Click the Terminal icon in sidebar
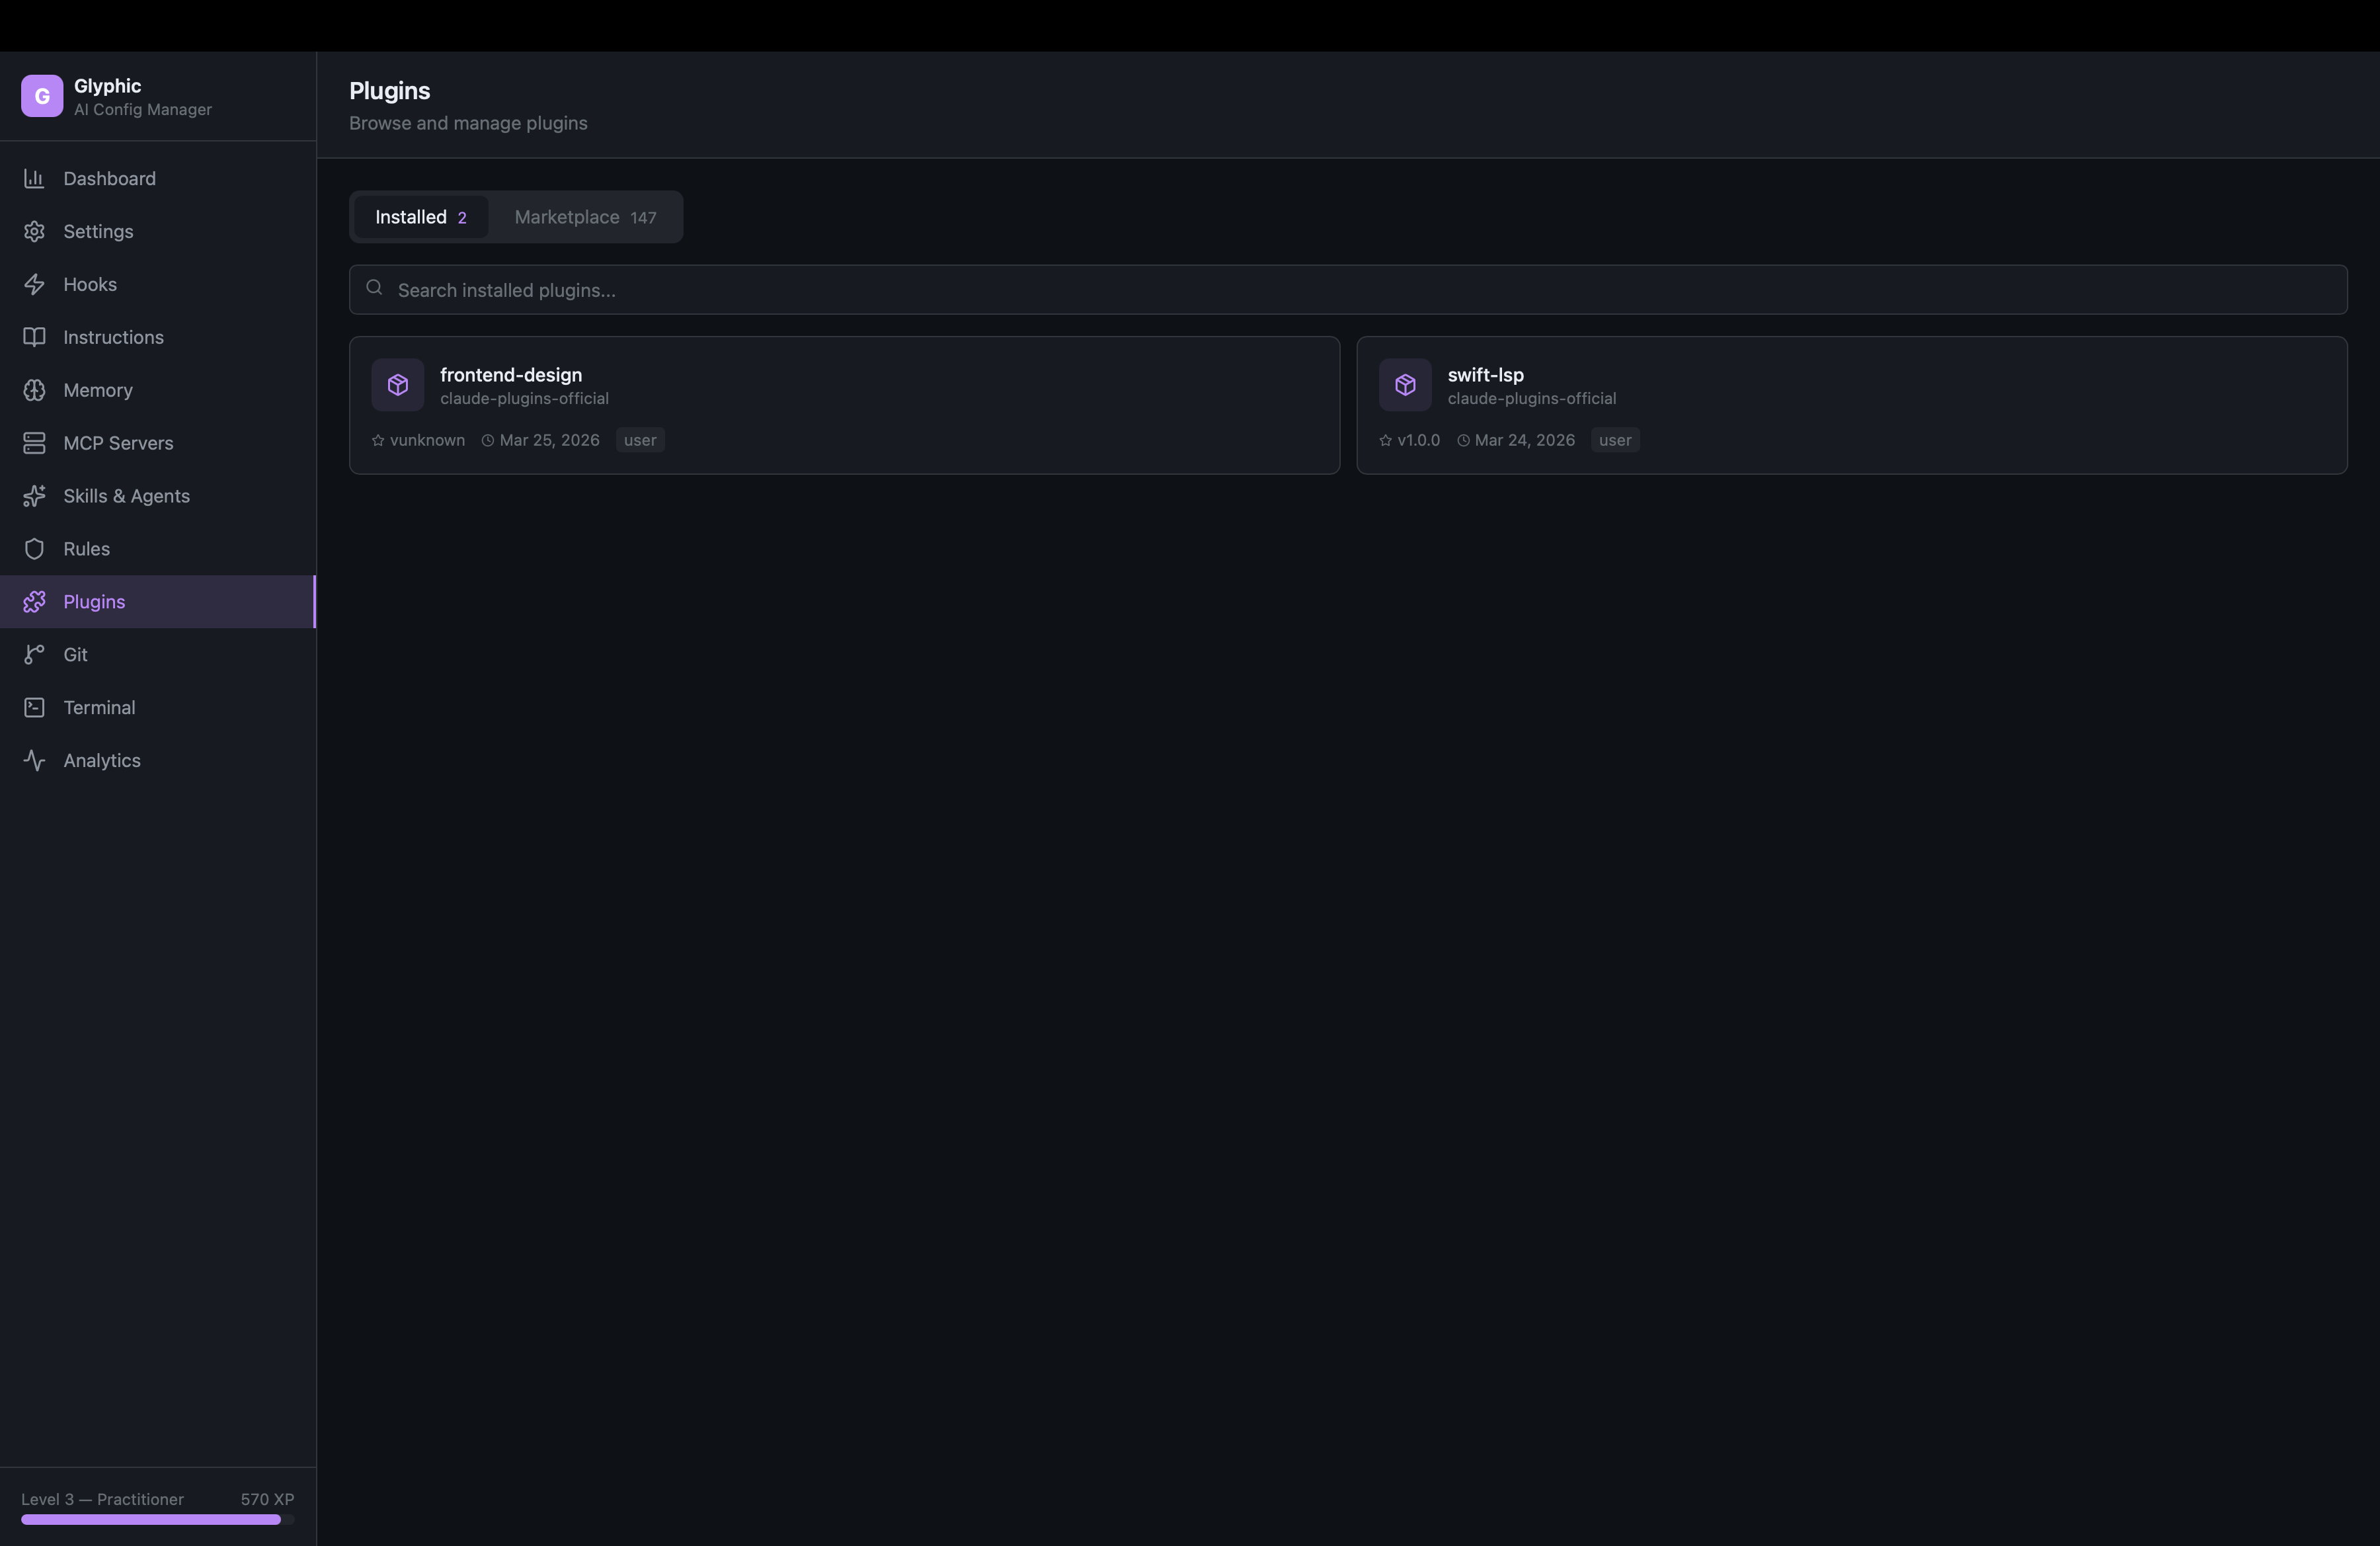This screenshot has width=2380, height=1546. pos(34,707)
